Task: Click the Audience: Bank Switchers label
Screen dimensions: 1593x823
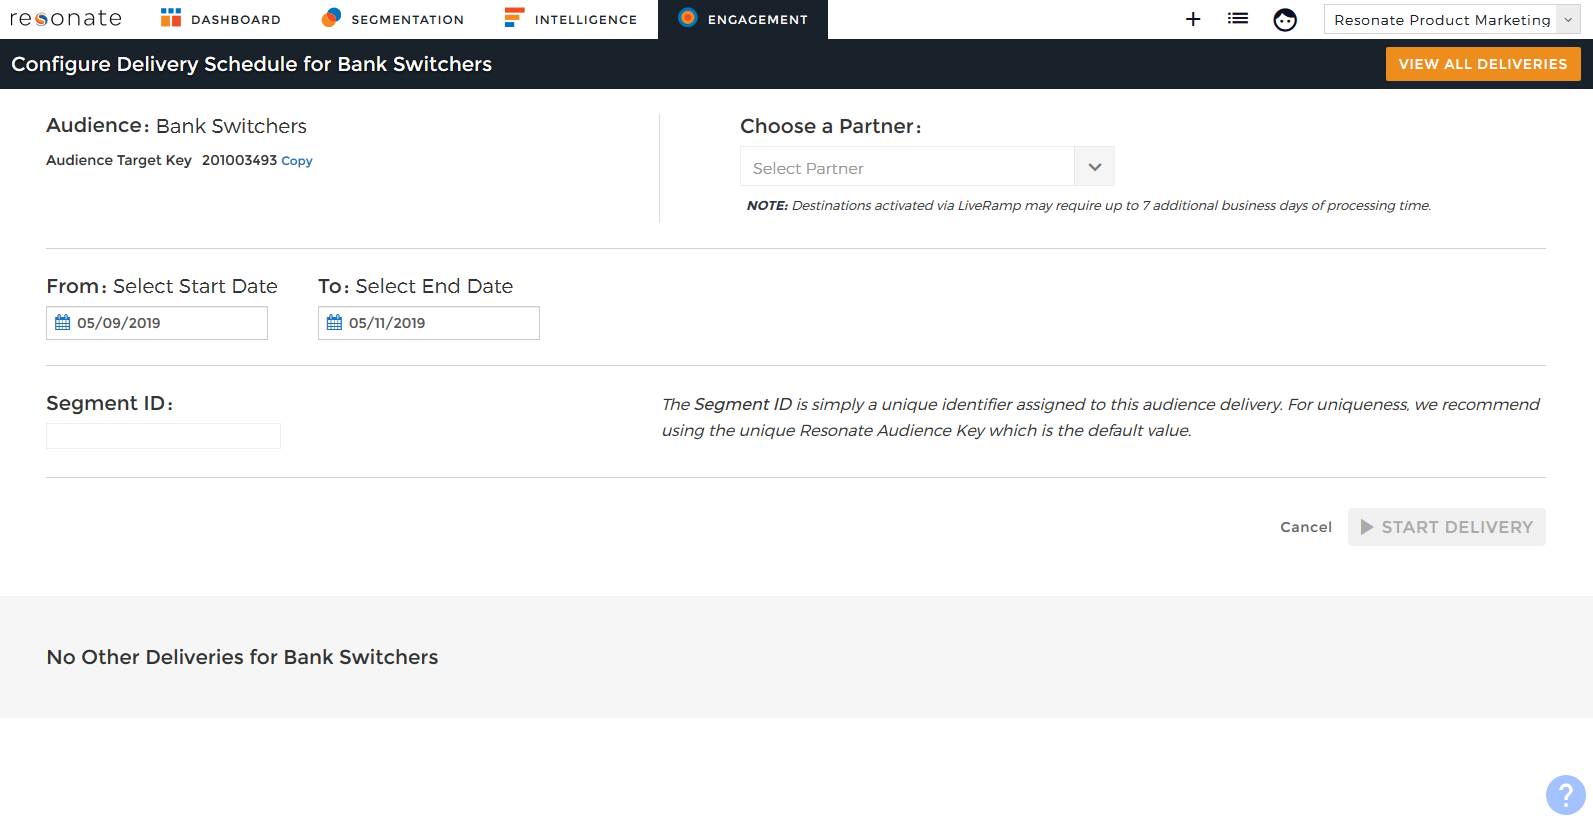Action: (x=176, y=126)
